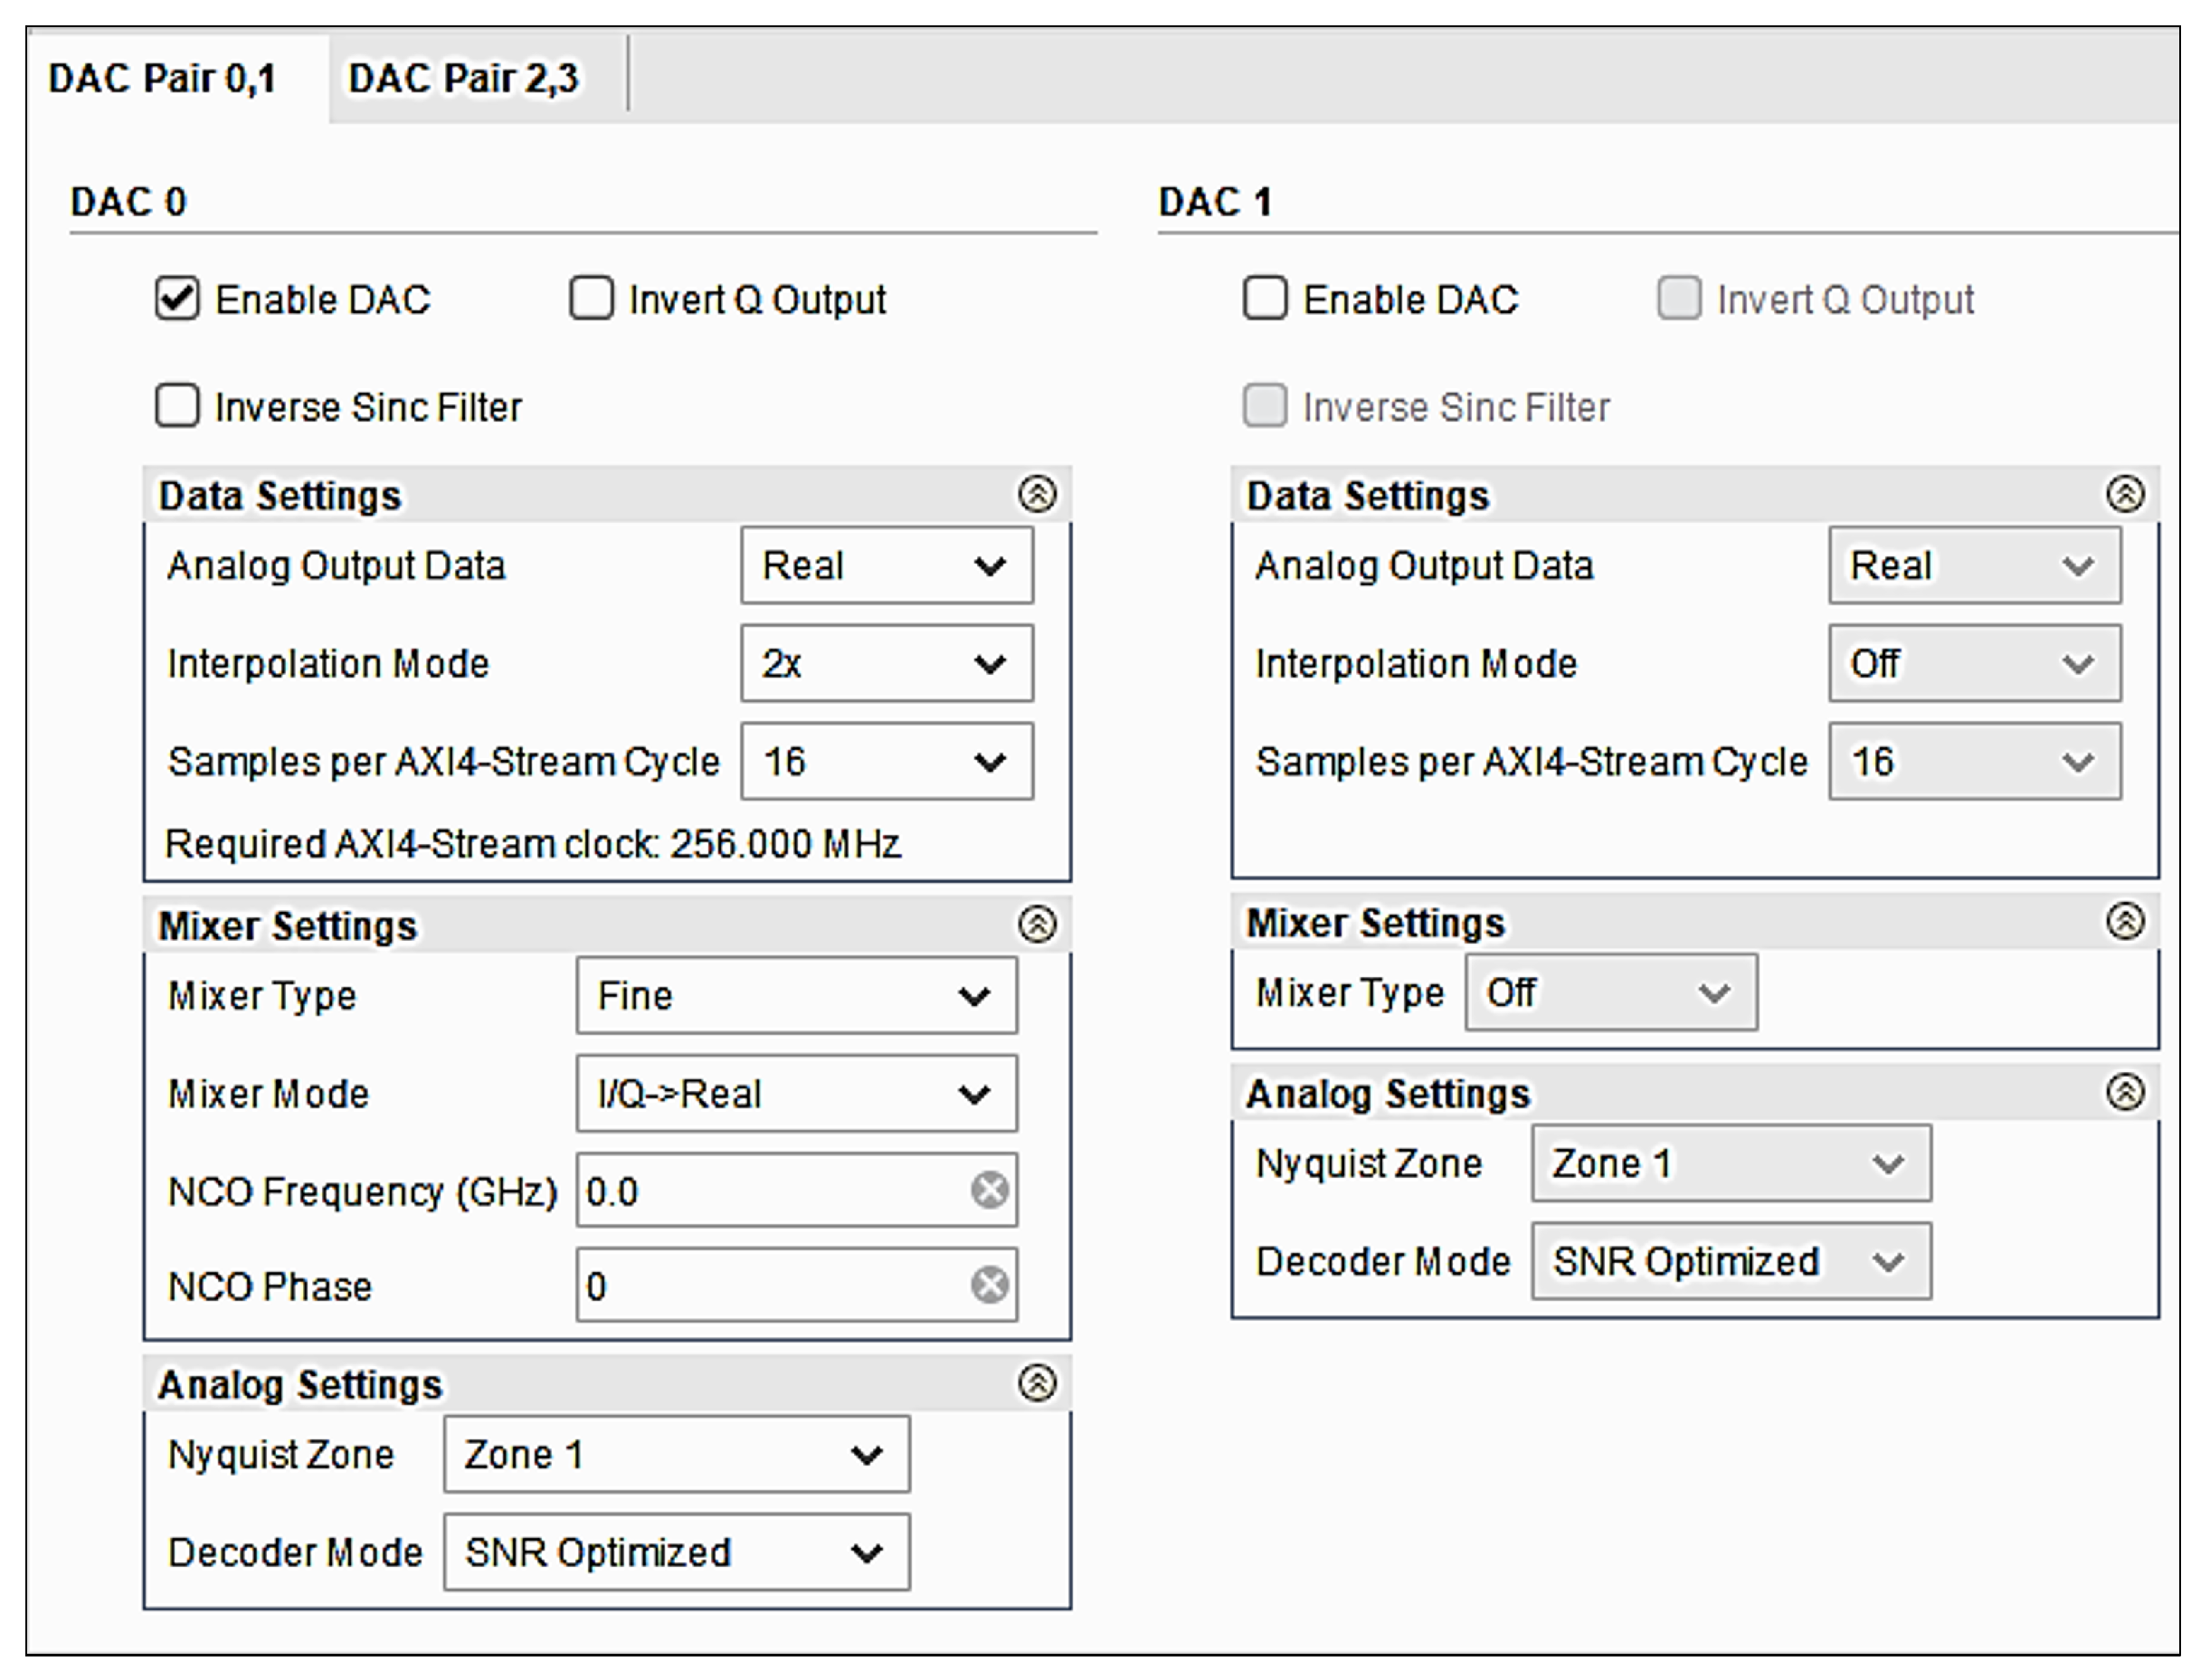Collapse DAC 1 Mixer Settings section icon
This screenshot has height=1680, width=2210.
pos(2124,921)
